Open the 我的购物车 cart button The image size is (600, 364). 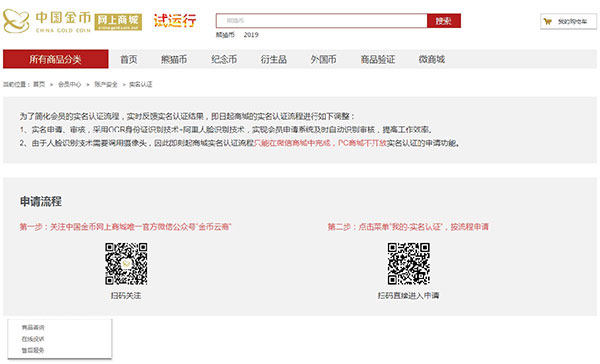(x=568, y=21)
